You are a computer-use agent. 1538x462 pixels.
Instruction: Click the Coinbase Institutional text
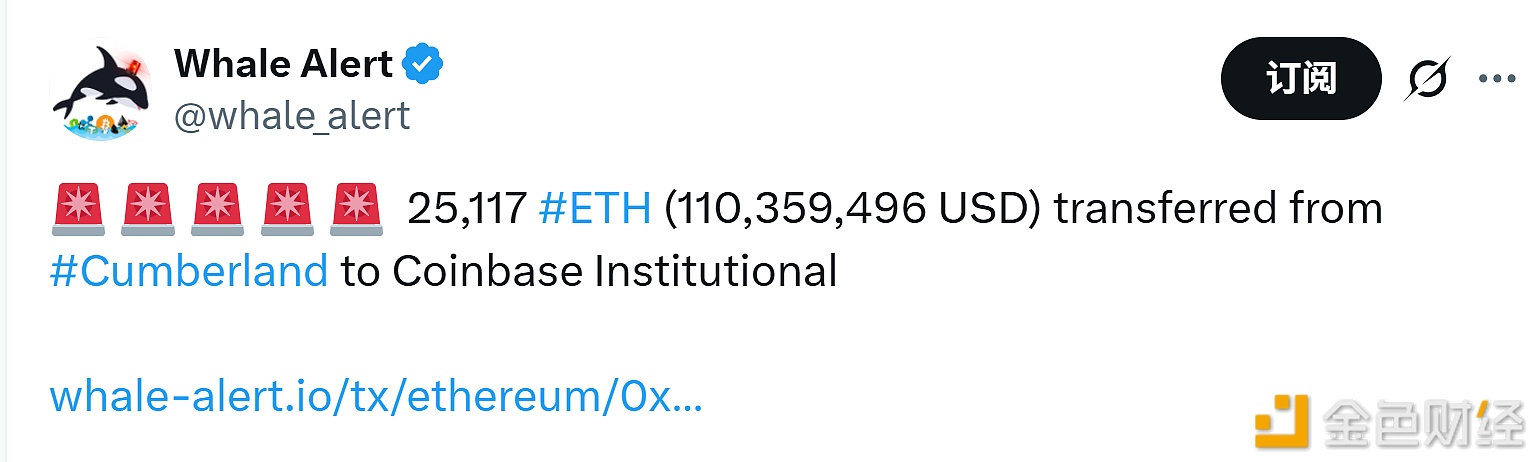coord(615,271)
